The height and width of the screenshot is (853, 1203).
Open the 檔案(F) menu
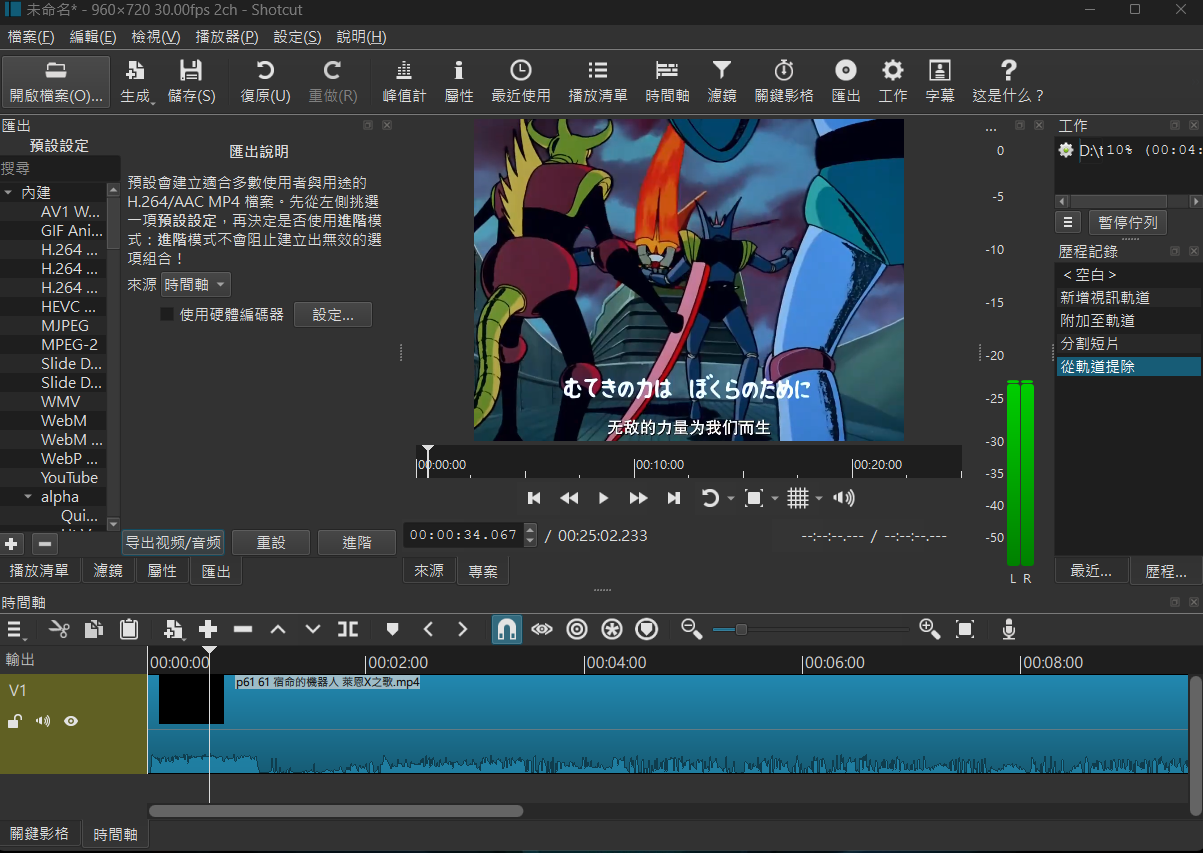click(x=31, y=37)
